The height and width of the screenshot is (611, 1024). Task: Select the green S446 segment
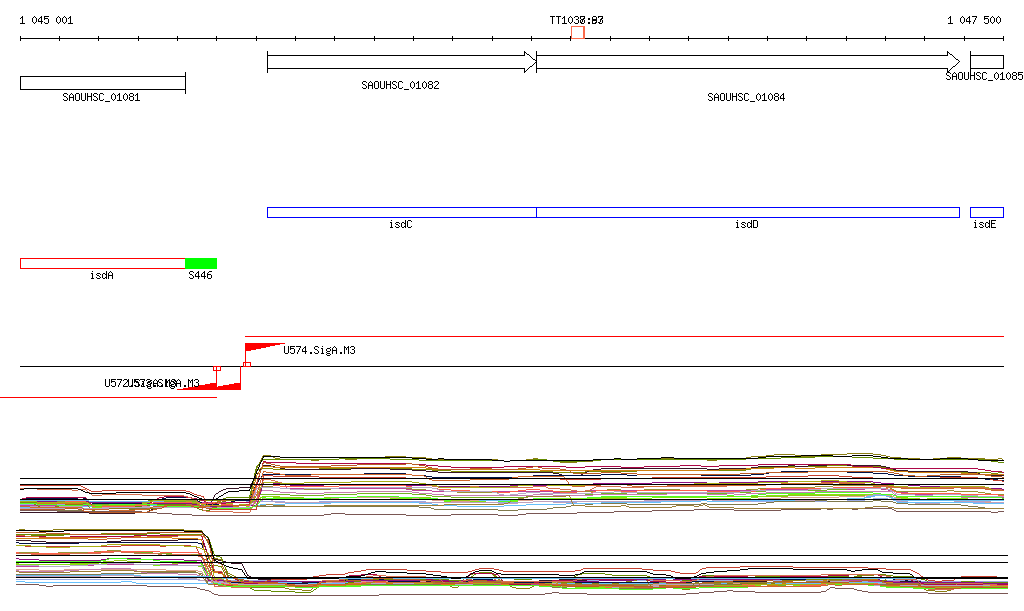(x=201, y=264)
